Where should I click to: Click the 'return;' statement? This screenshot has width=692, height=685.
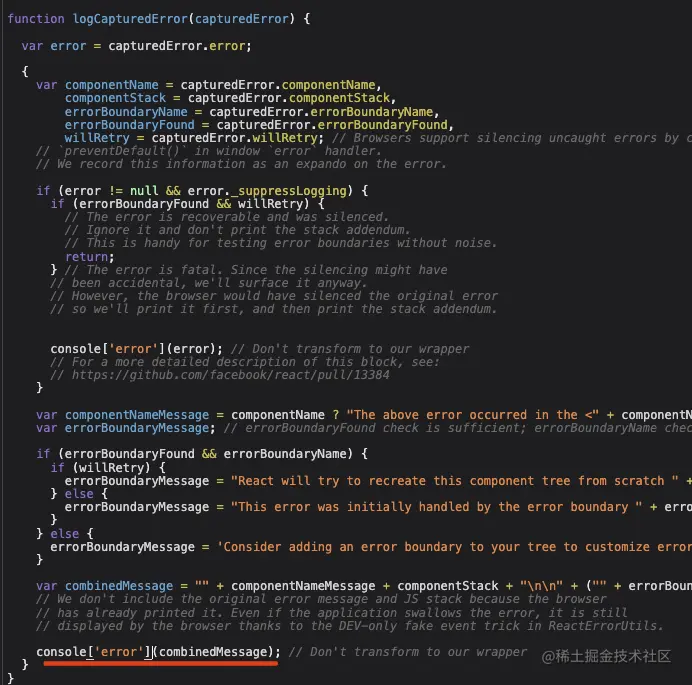coord(90,256)
